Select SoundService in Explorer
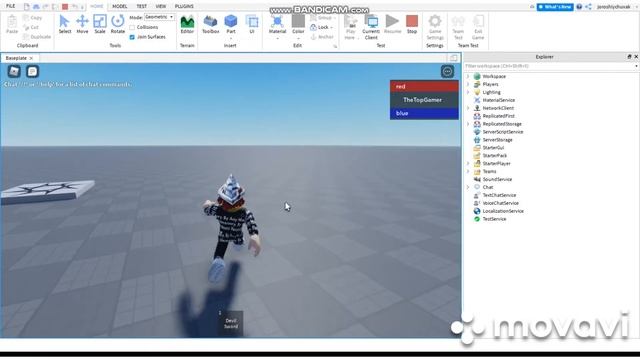 (x=497, y=179)
